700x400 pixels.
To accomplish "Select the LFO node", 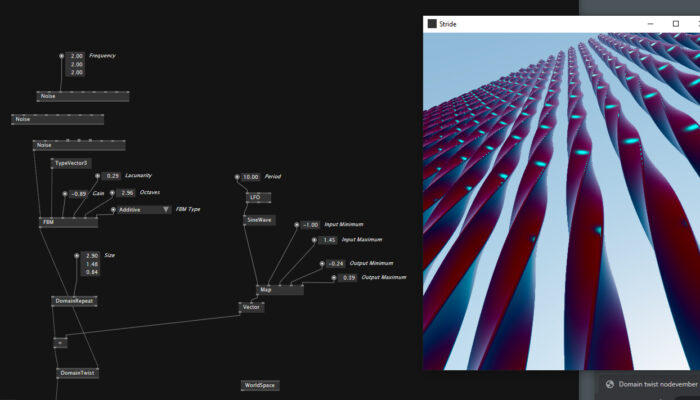I will (254, 197).
